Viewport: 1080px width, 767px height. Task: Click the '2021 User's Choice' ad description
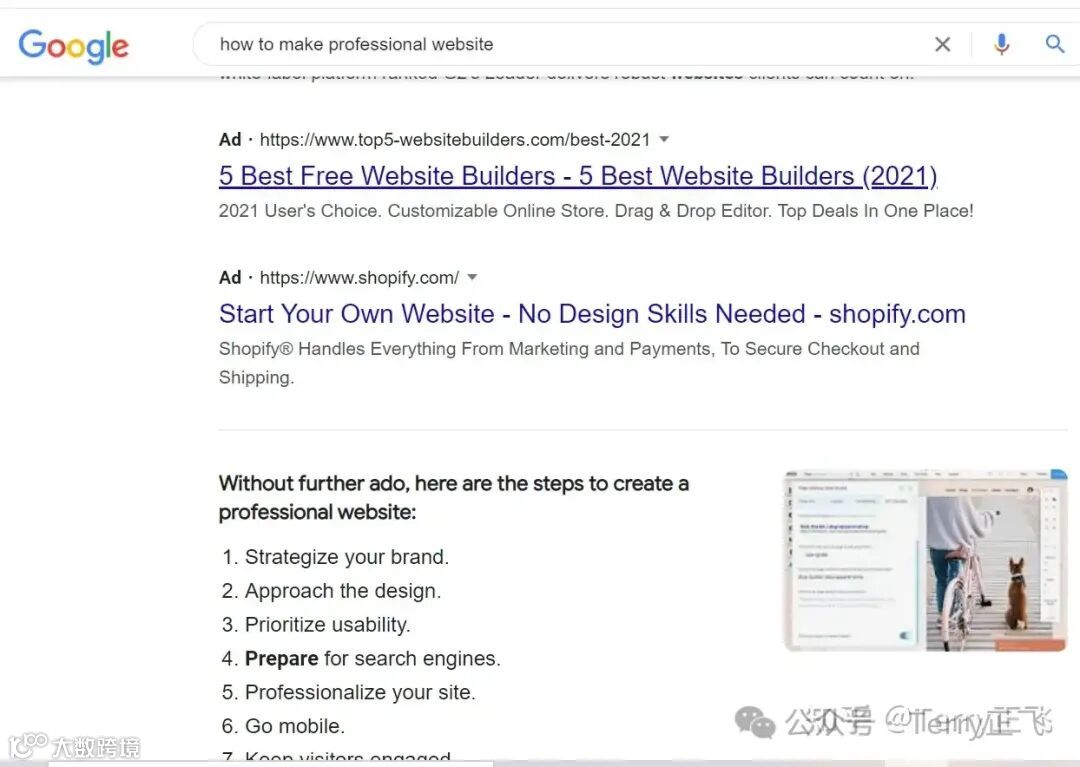(x=596, y=211)
